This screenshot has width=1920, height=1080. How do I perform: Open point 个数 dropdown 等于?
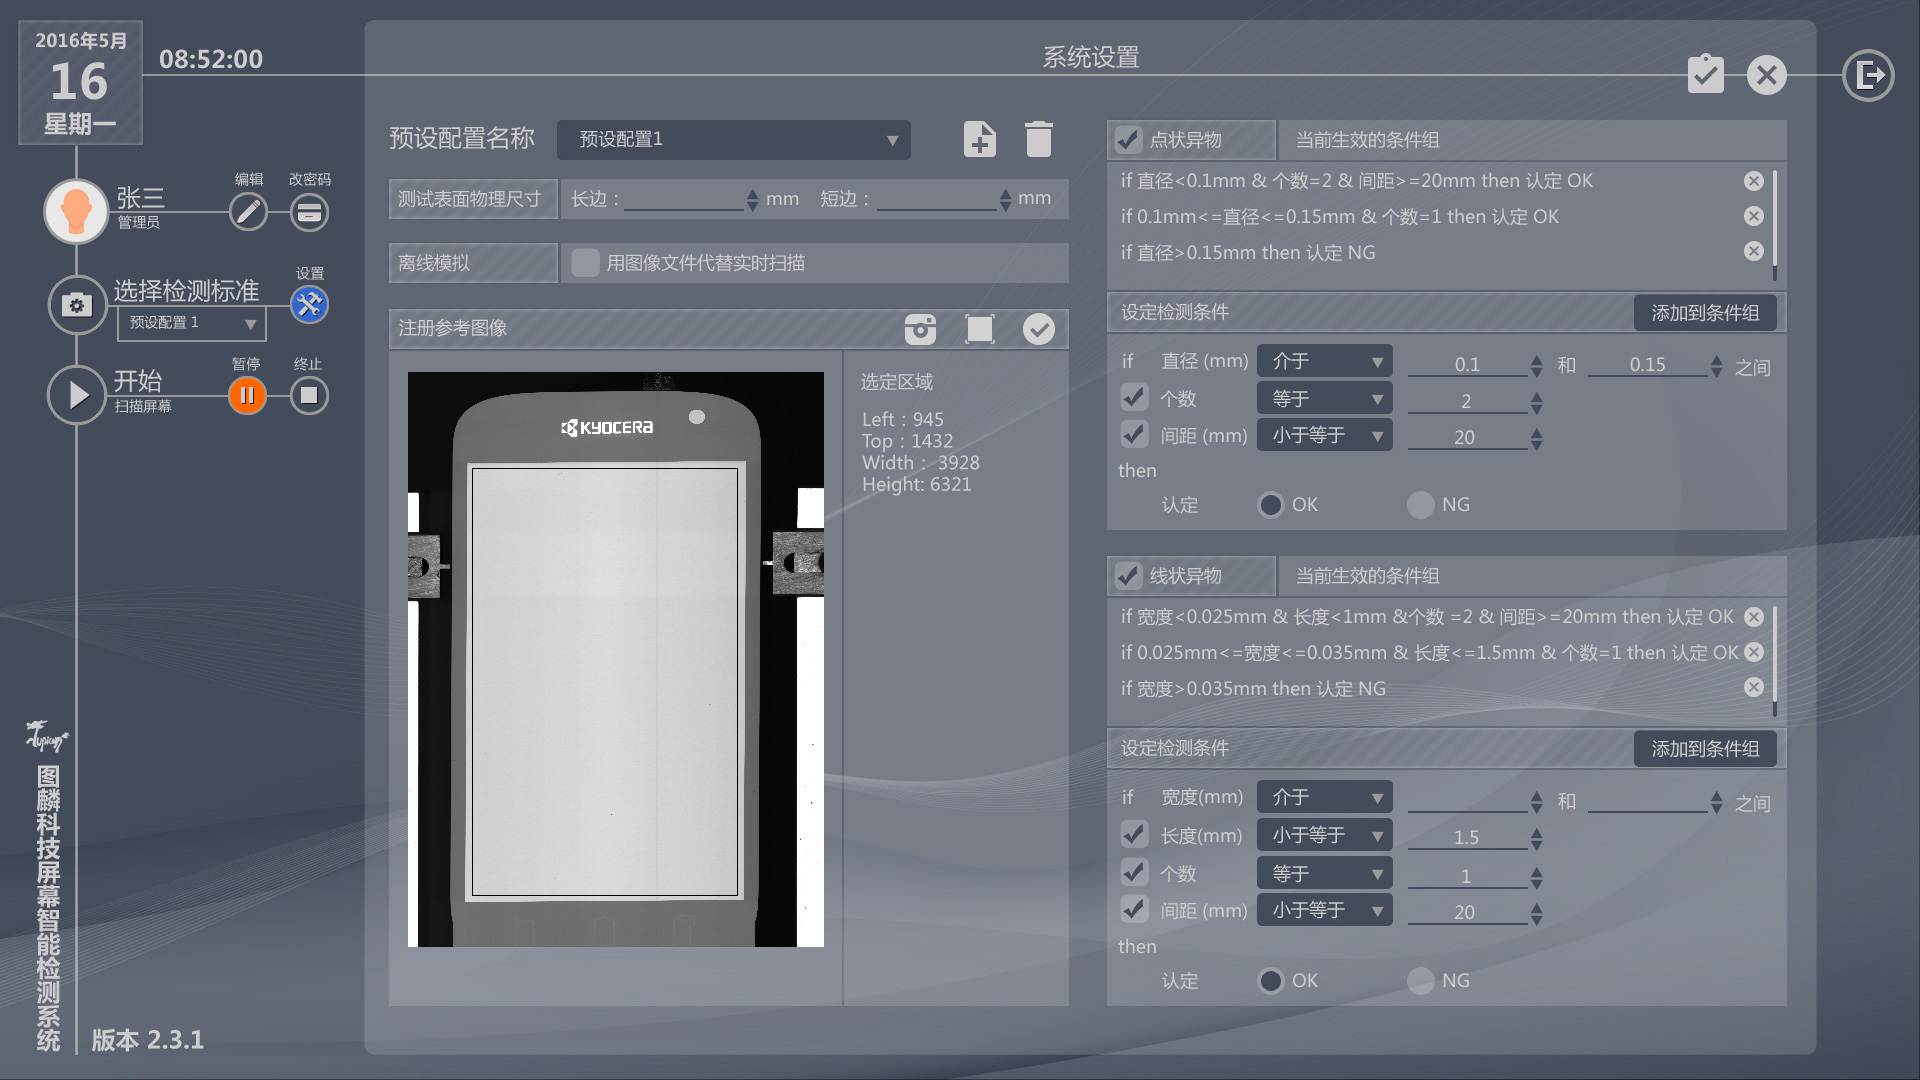point(1324,399)
